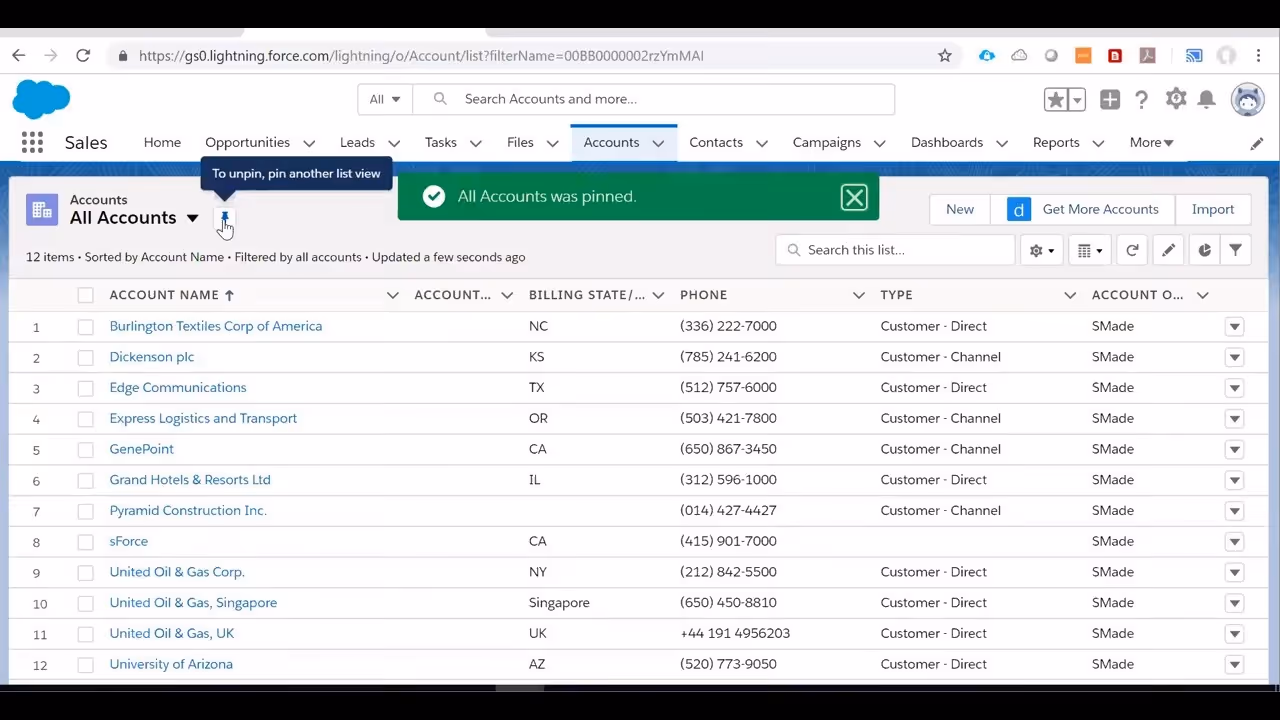Open the App Launcher waffle icon
The width and height of the screenshot is (1280, 720).
tap(32, 142)
